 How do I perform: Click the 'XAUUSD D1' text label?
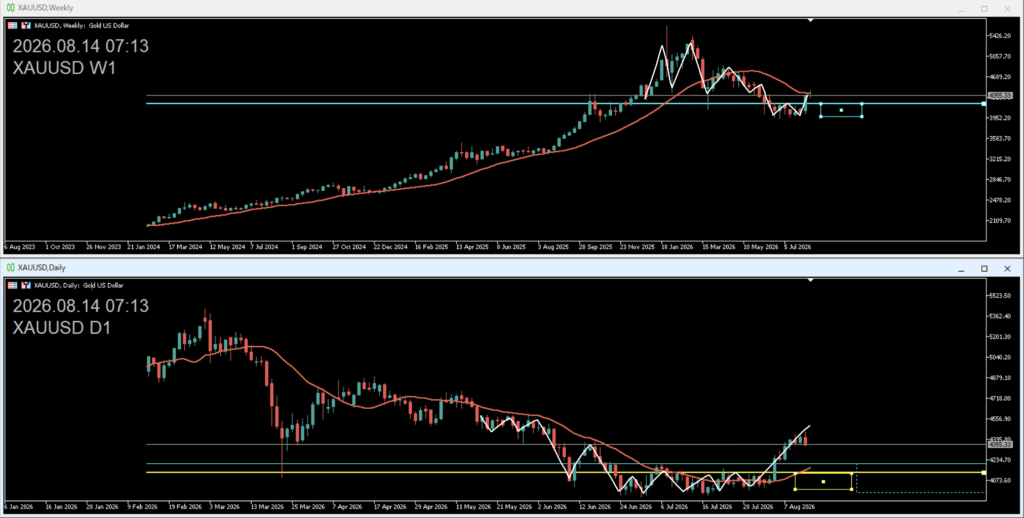coord(62,328)
